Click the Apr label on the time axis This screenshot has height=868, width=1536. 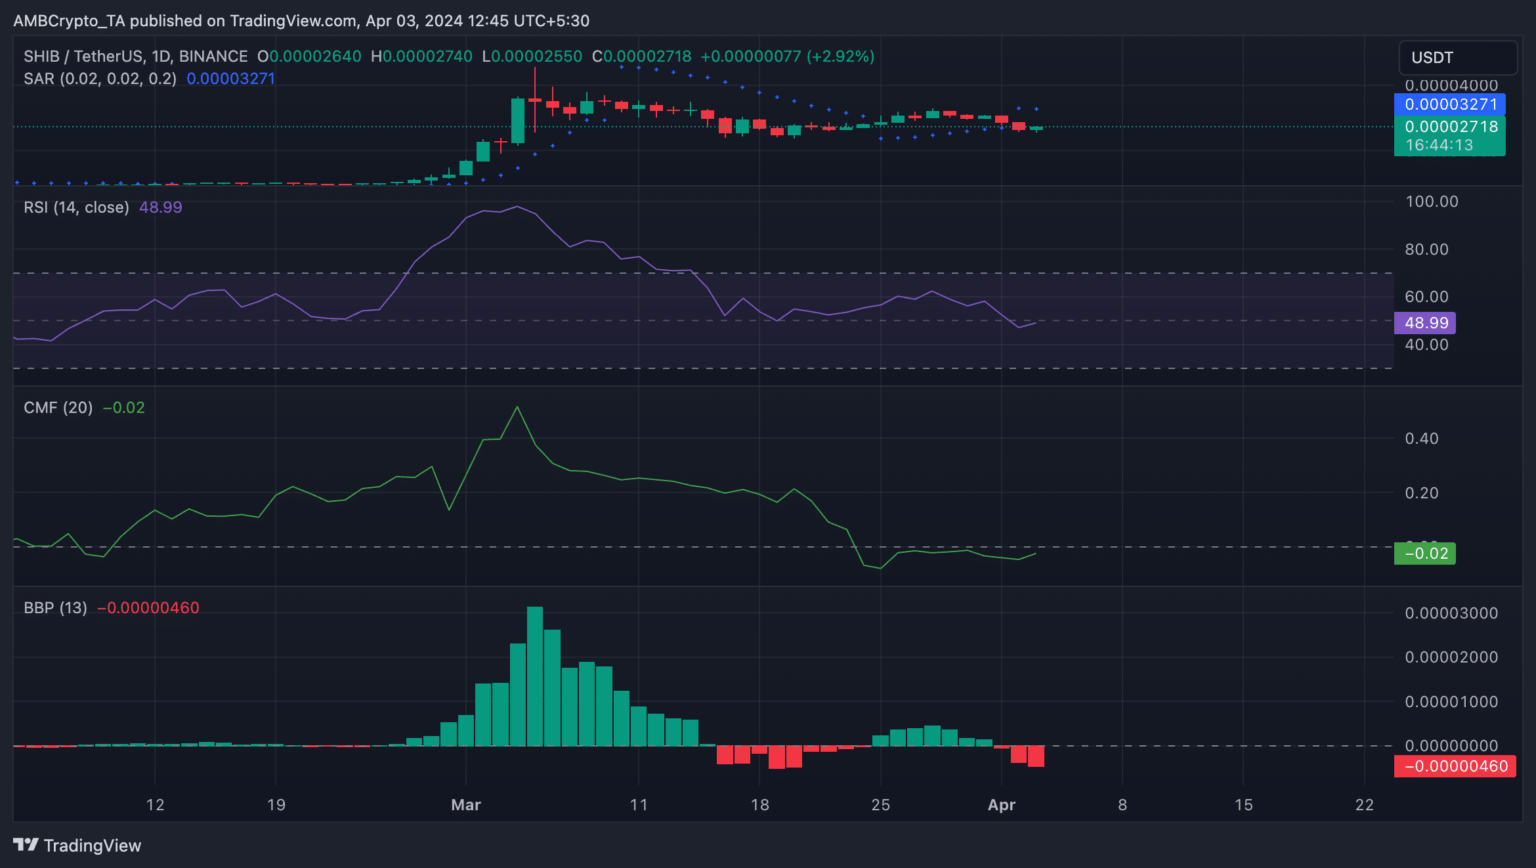tap(1001, 805)
